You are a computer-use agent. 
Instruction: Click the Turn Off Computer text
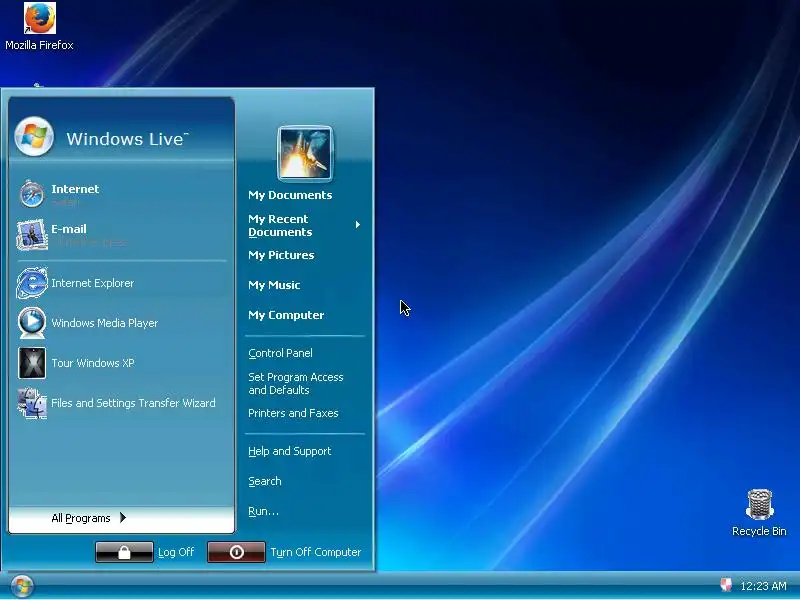pyautogui.click(x=316, y=552)
